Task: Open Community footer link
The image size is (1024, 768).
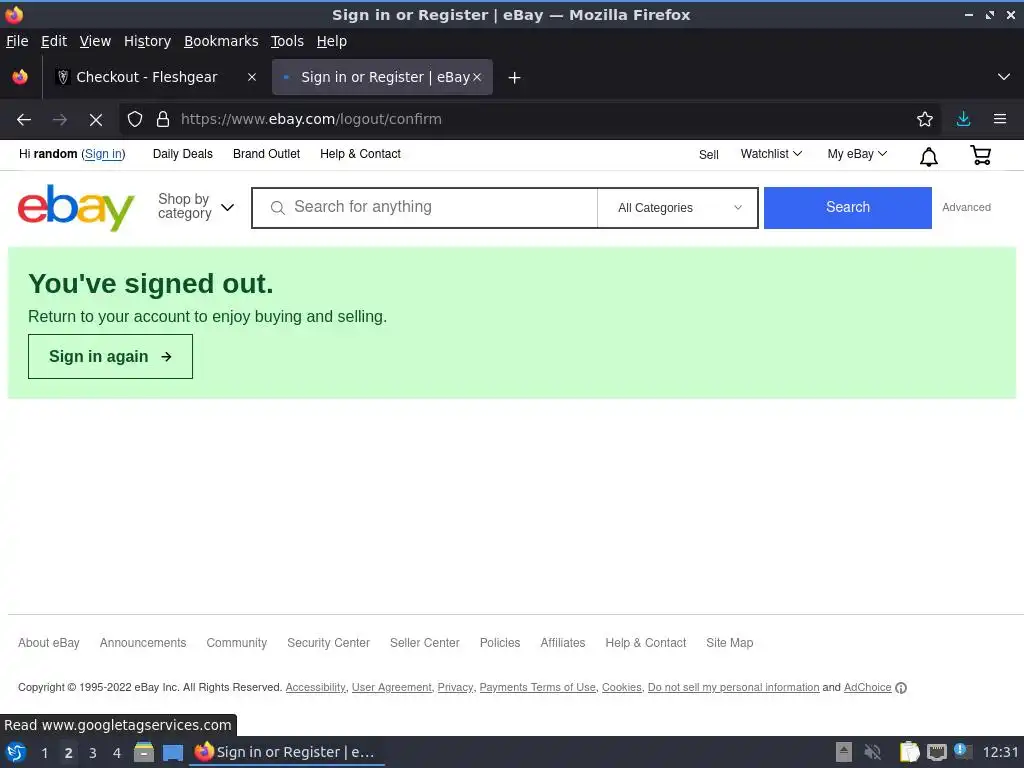Action: click(x=236, y=643)
